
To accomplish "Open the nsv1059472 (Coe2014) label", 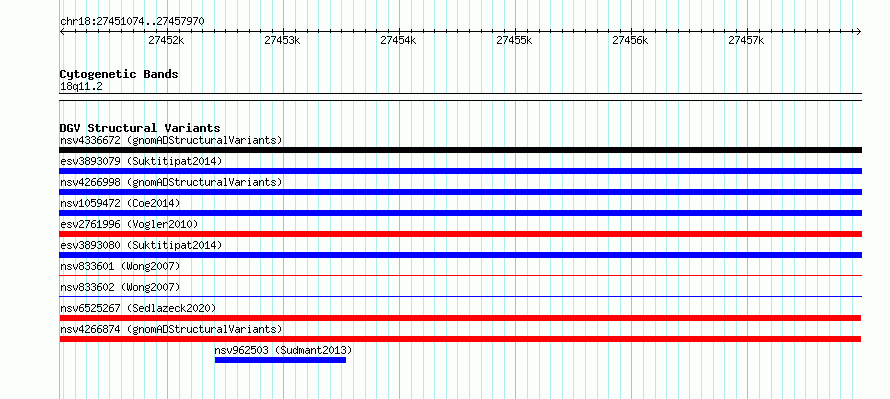I will tap(120, 203).
